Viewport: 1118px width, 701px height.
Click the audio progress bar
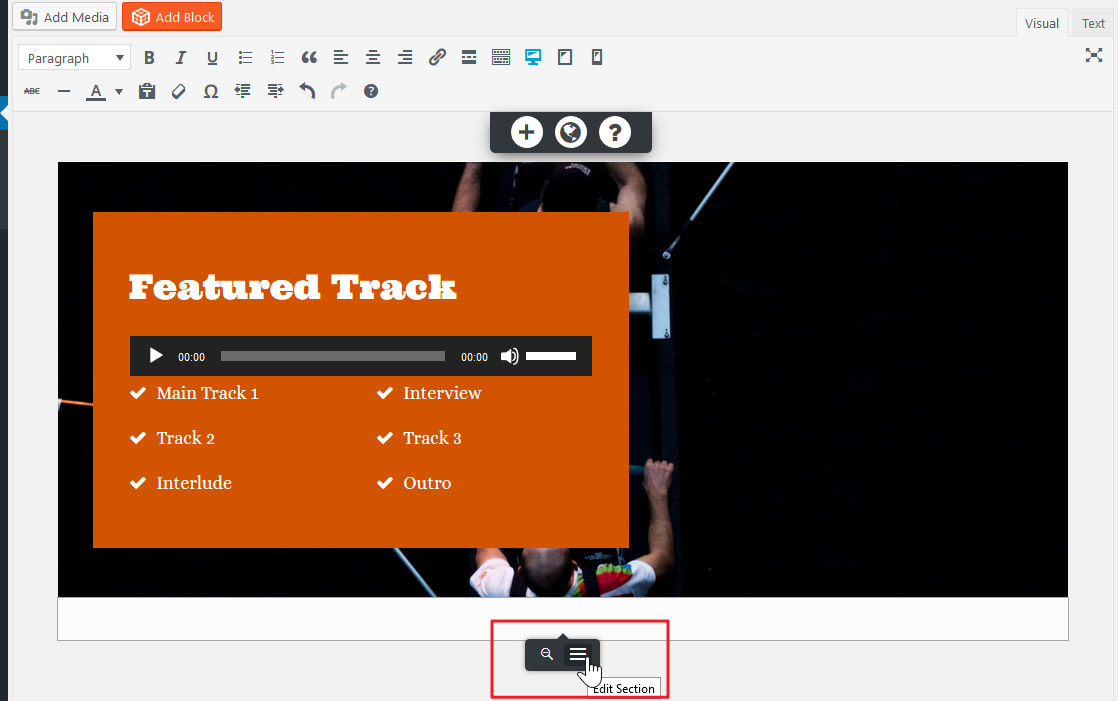pos(332,356)
